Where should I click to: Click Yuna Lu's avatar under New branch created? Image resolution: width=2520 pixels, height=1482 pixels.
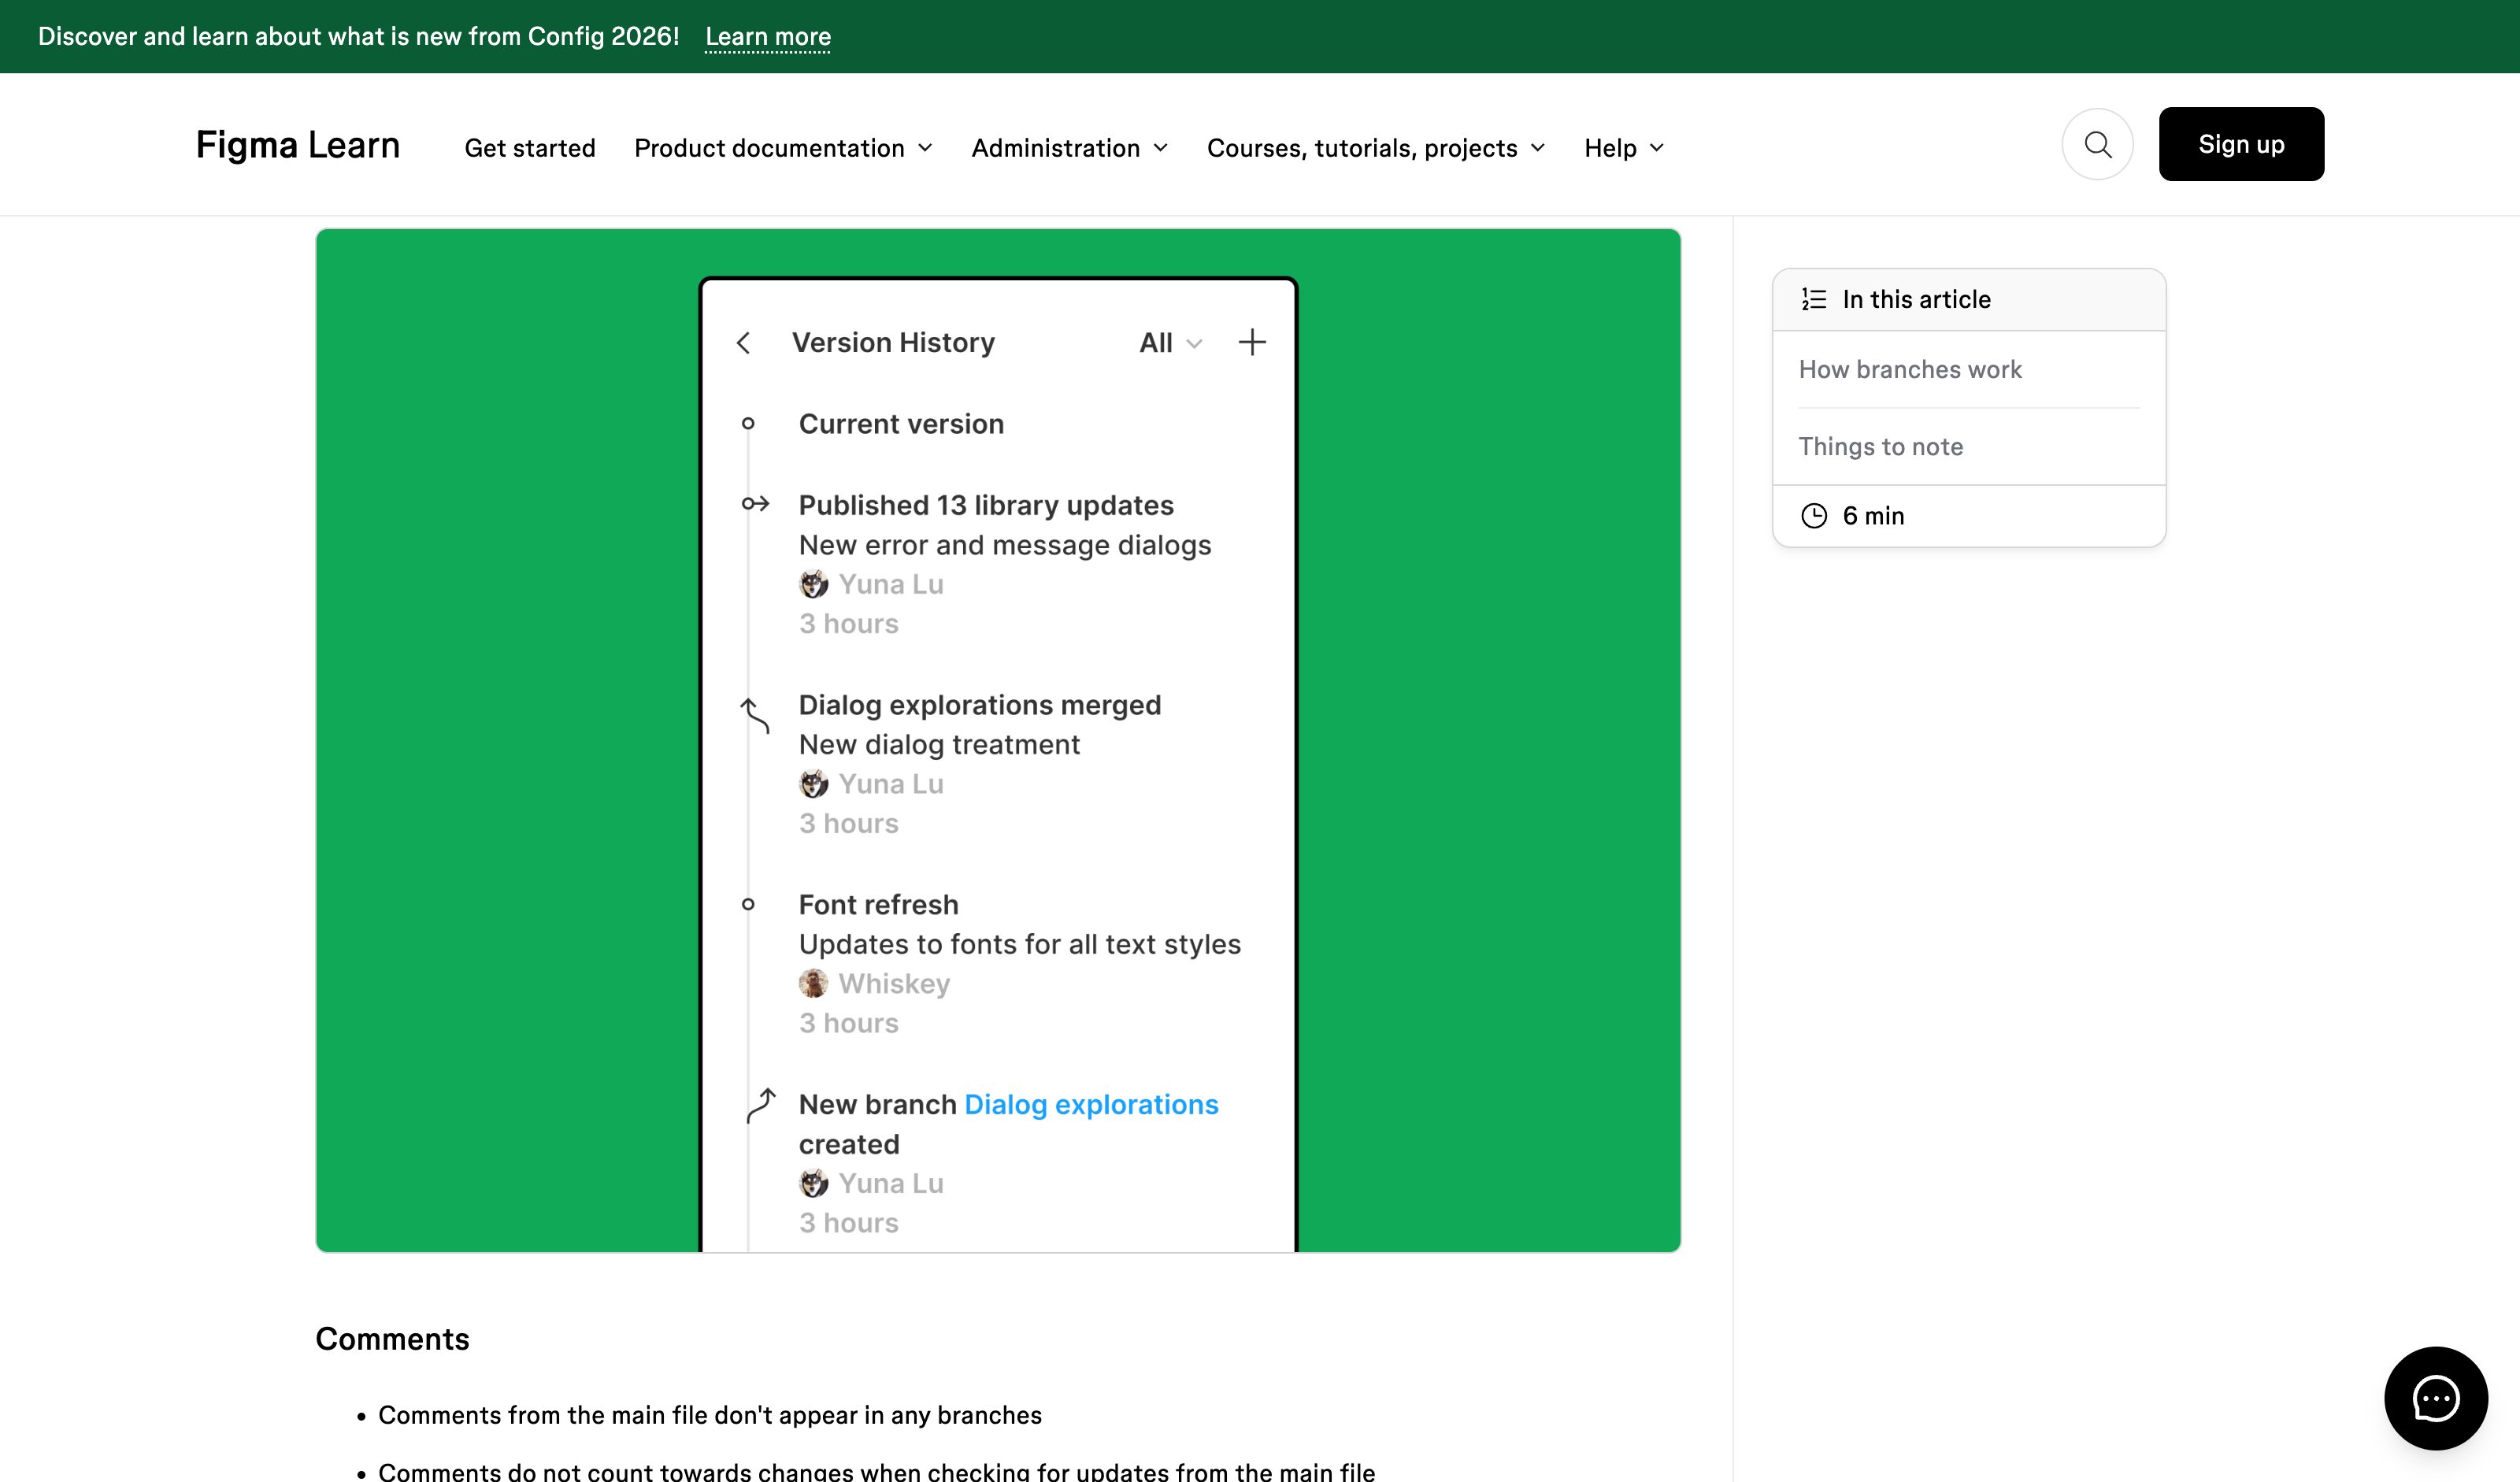[x=813, y=1183]
